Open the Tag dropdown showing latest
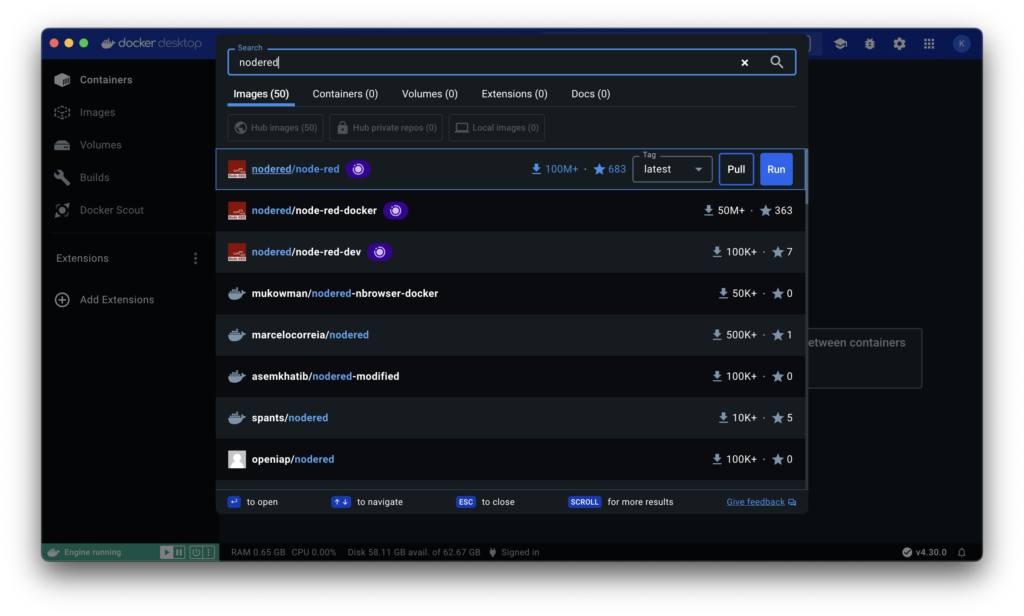The image size is (1024, 616). pyautogui.click(x=672, y=169)
